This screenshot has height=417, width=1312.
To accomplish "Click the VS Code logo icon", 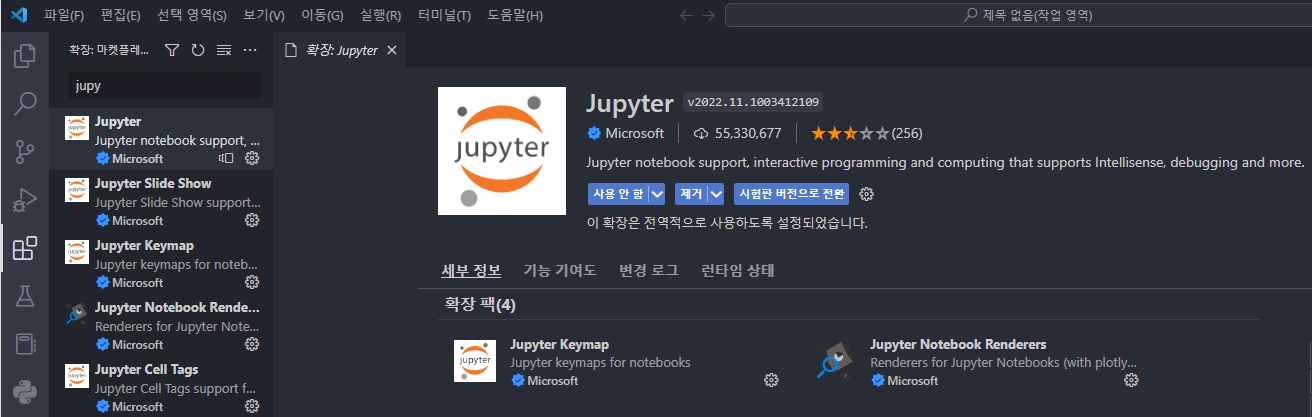I will point(18,15).
